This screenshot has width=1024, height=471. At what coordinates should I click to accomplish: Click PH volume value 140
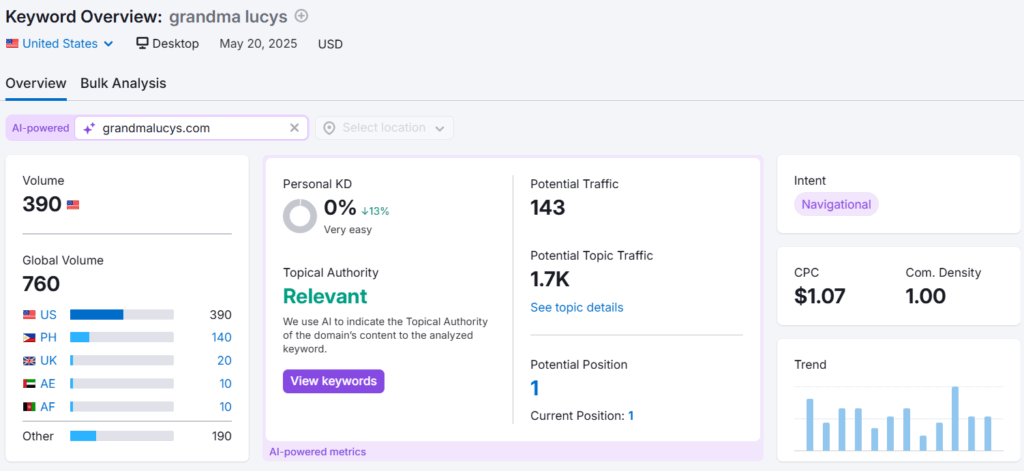point(221,338)
